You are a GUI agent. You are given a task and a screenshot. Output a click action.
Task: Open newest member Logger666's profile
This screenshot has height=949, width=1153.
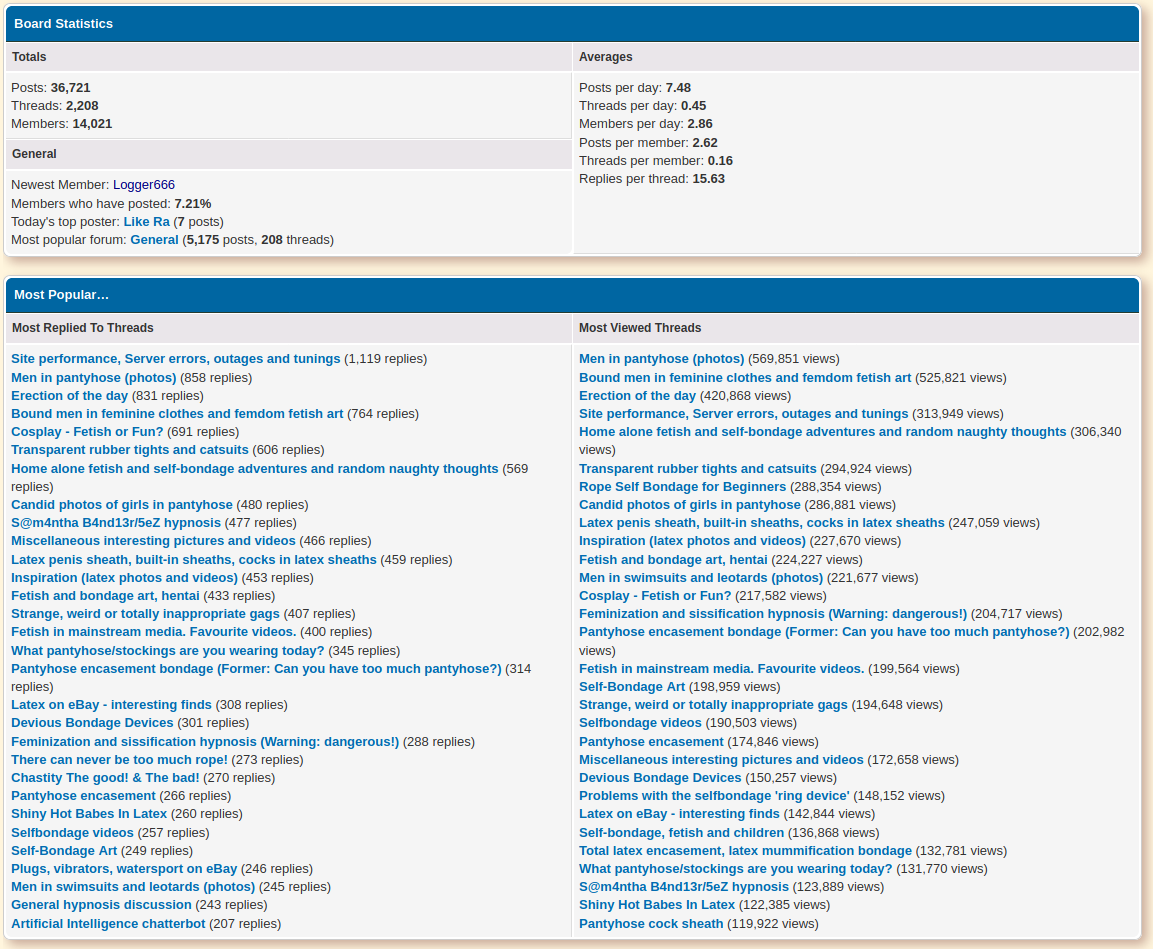pos(143,185)
